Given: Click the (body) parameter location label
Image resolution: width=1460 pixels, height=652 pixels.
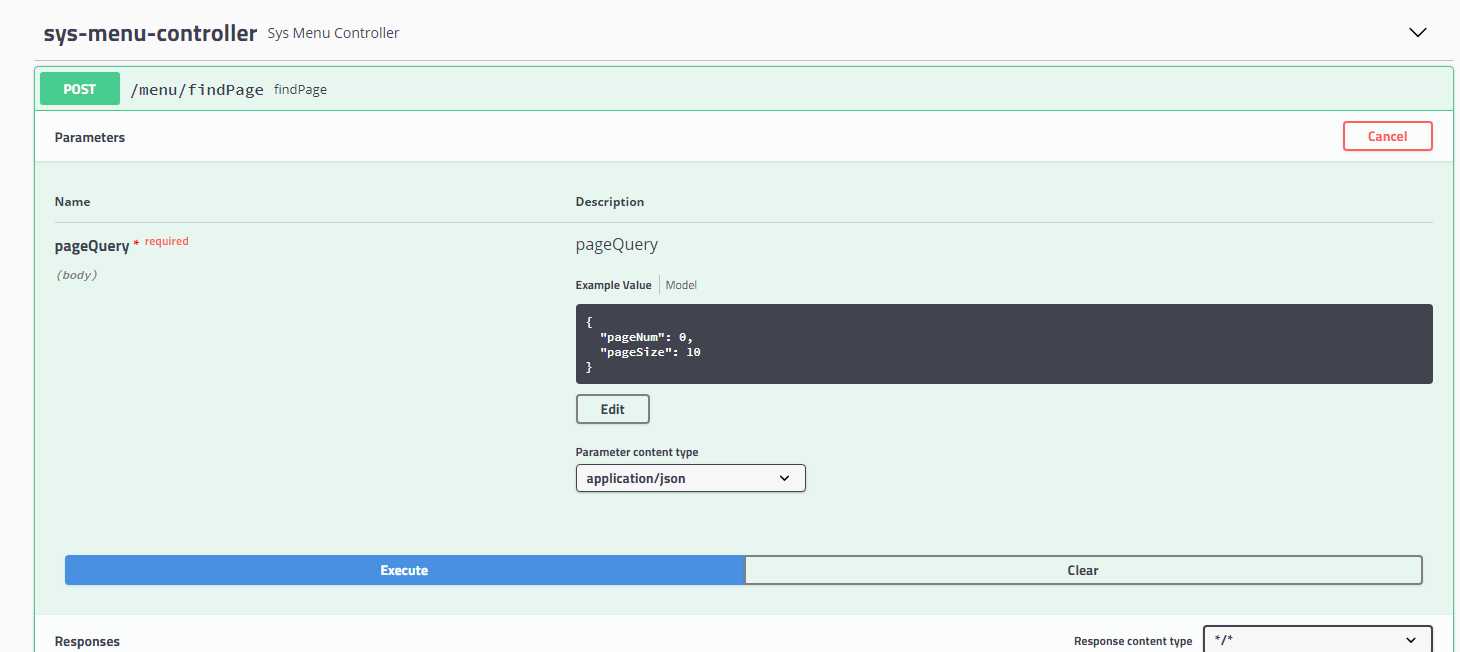Looking at the screenshot, I should pyautogui.click(x=76, y=274).
